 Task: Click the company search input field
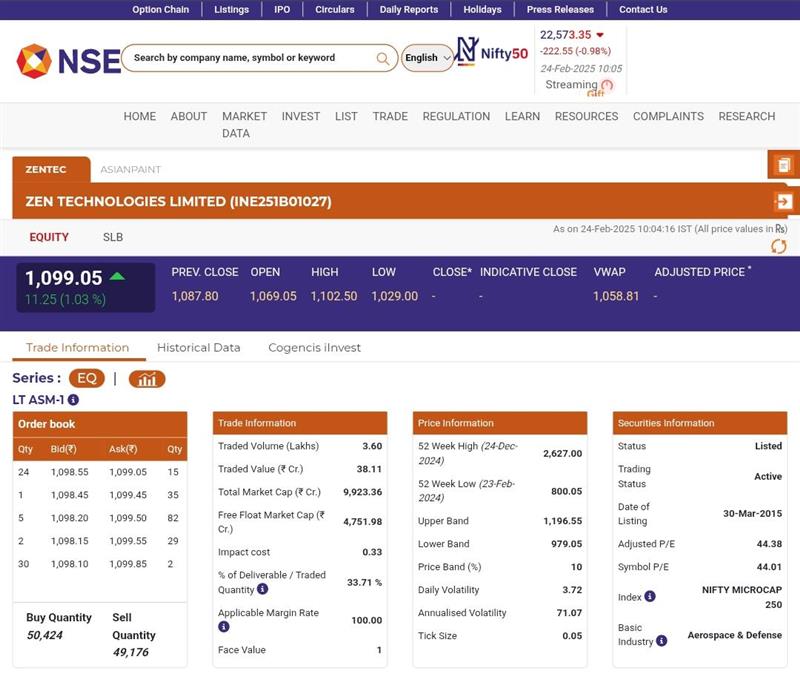pos(250,58)
